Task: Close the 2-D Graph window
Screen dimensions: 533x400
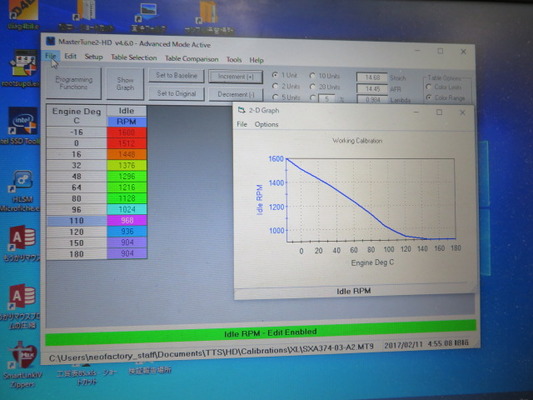Action: coord(462,112)
